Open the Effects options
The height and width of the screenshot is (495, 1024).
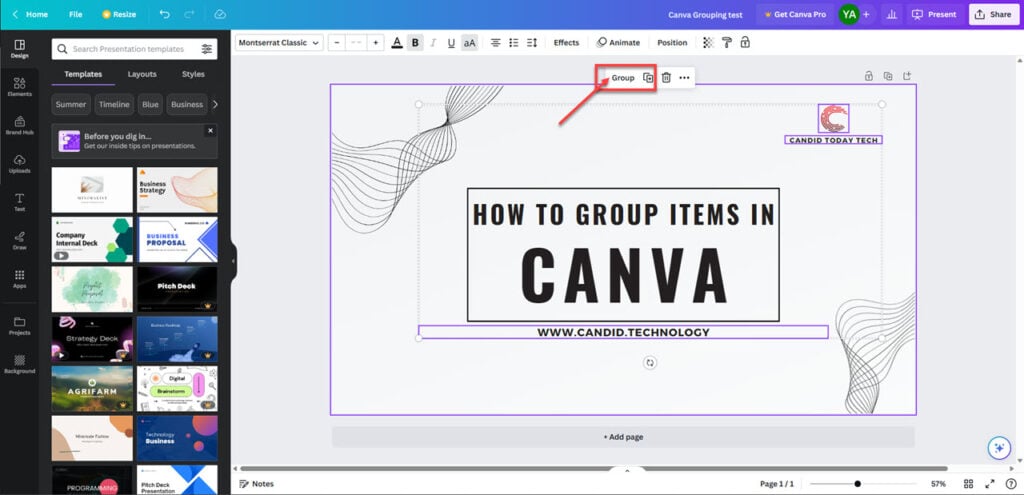[x=566, y=42]
